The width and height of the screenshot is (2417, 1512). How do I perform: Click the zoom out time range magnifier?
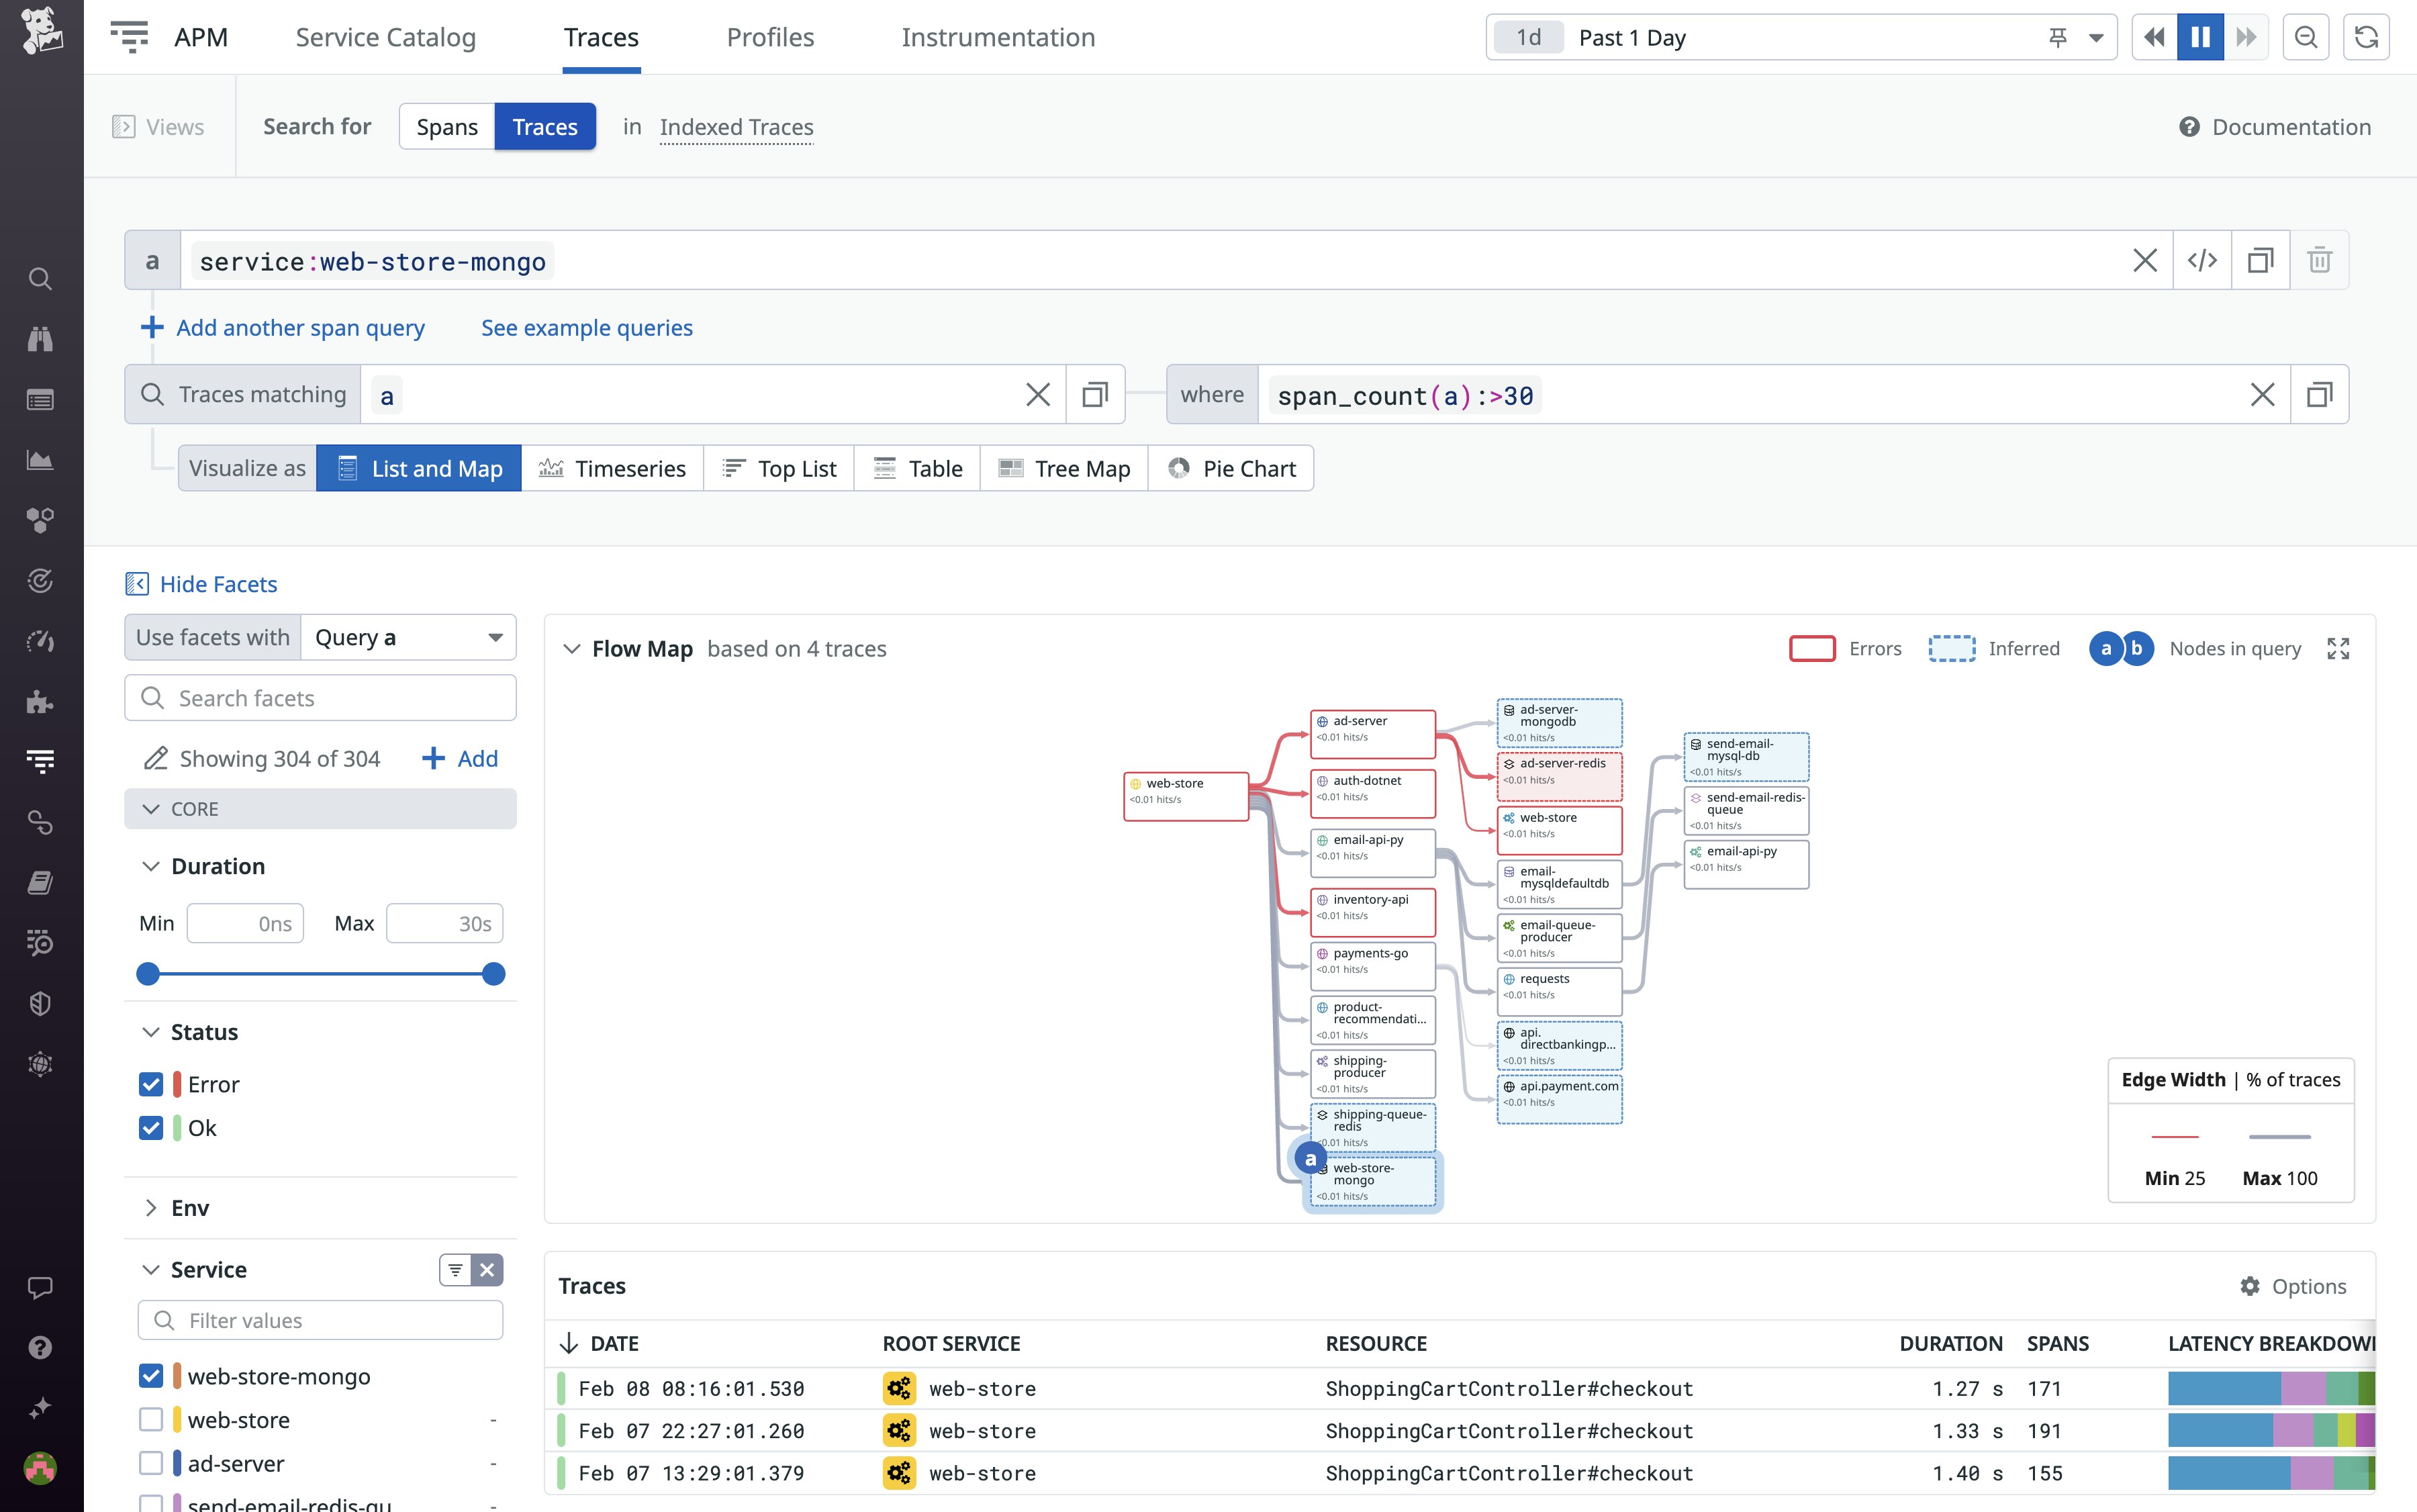pos(2305,38)
